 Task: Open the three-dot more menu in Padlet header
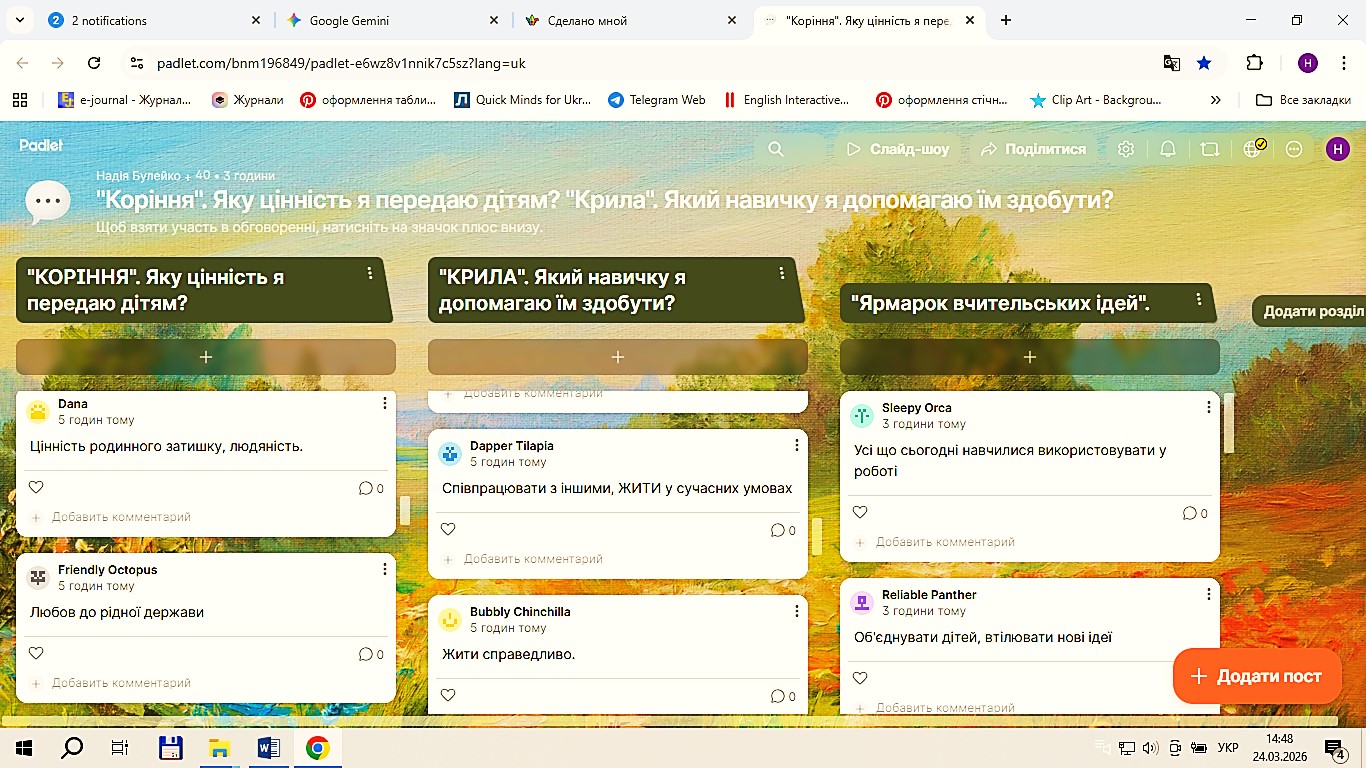tap(1294, 149)
